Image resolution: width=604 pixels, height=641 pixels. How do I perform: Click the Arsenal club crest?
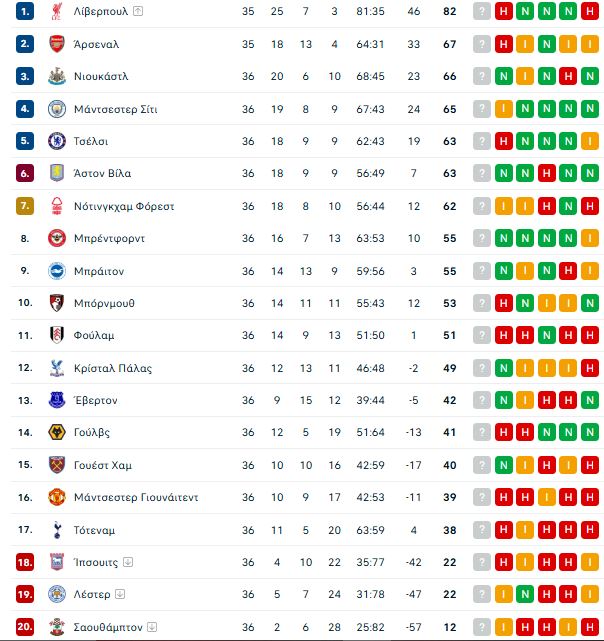coord(57,44)
